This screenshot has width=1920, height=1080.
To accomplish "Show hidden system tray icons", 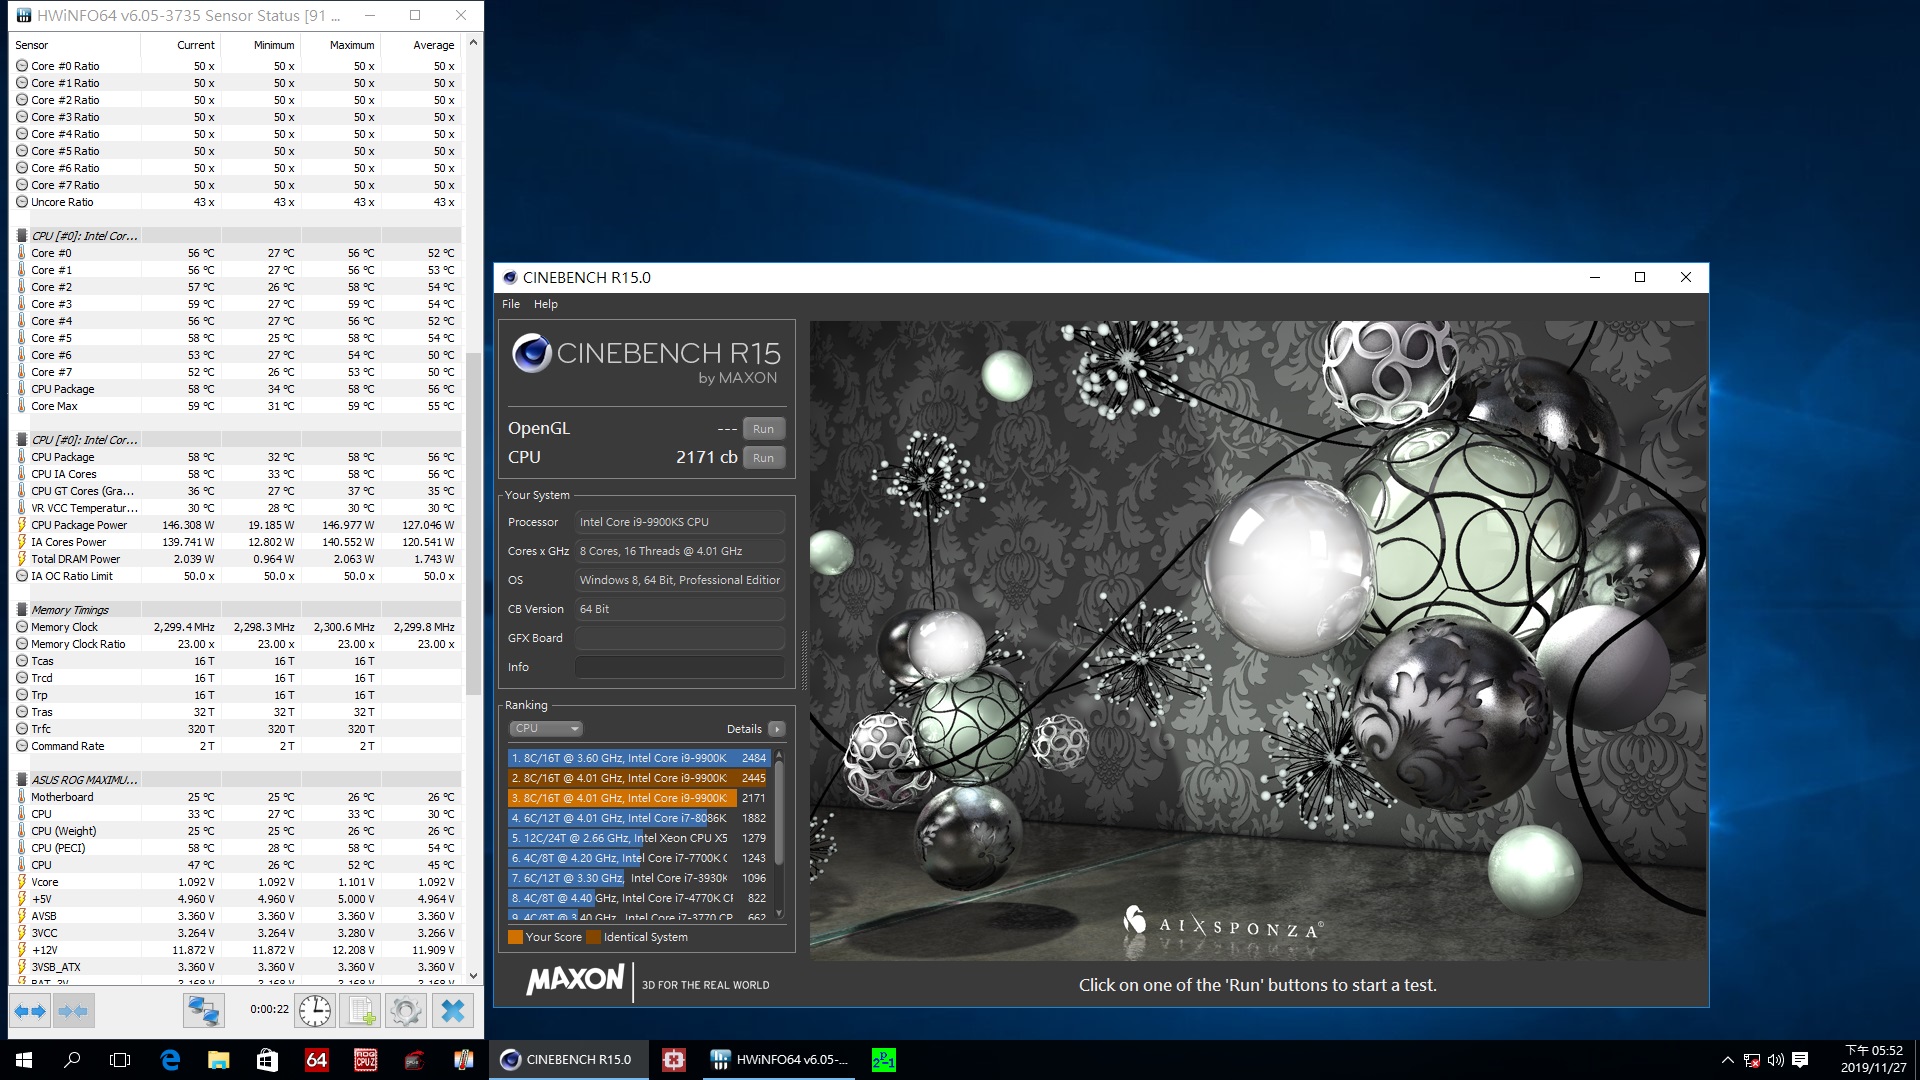I will coord(1727,1060).
